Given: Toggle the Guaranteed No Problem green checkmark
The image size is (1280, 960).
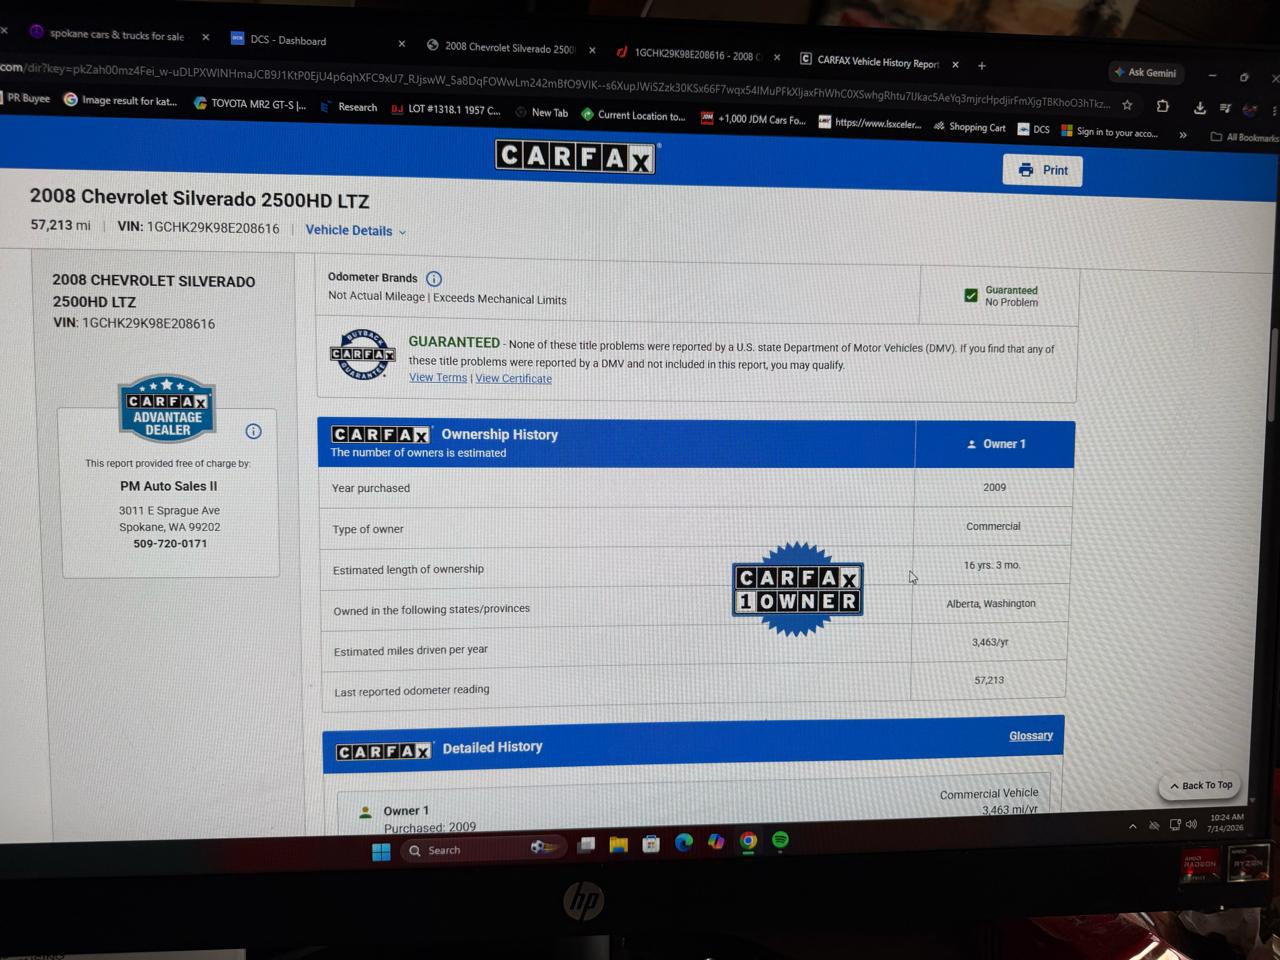Looking at the screenshot, I should pyautogui.click(x=970, y=295).
